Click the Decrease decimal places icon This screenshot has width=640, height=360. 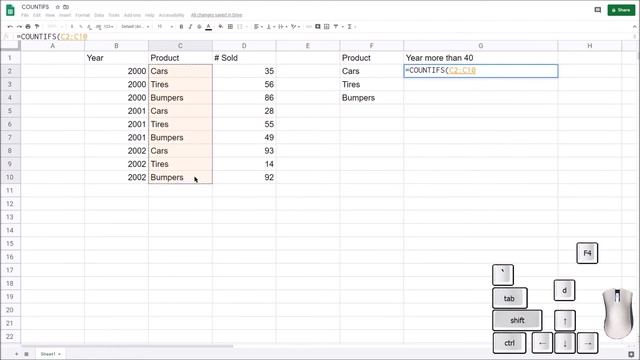point(89,27)
